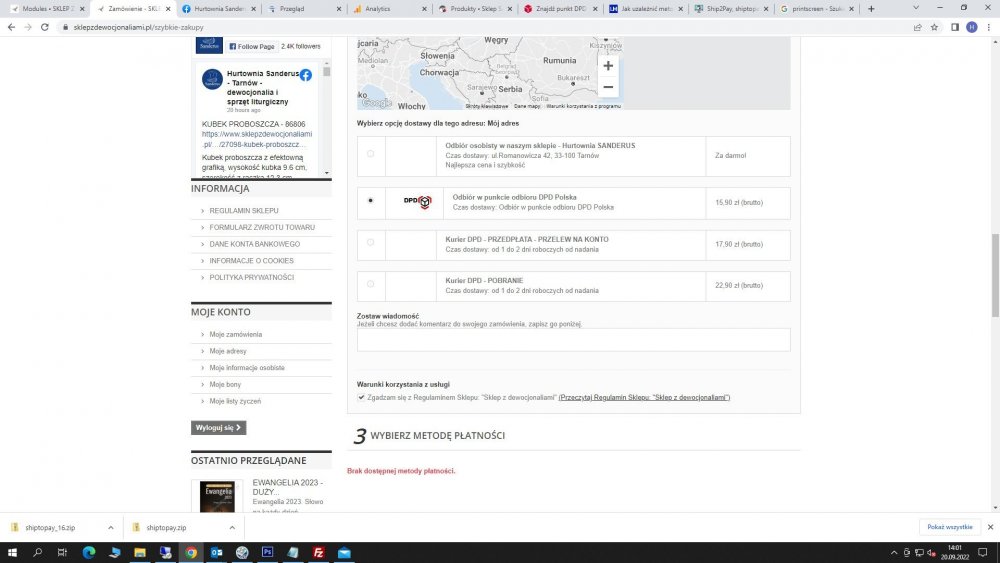Open Windows taskbar search
Viewport: 1000px width, 563px height.
tap(38, 552)
